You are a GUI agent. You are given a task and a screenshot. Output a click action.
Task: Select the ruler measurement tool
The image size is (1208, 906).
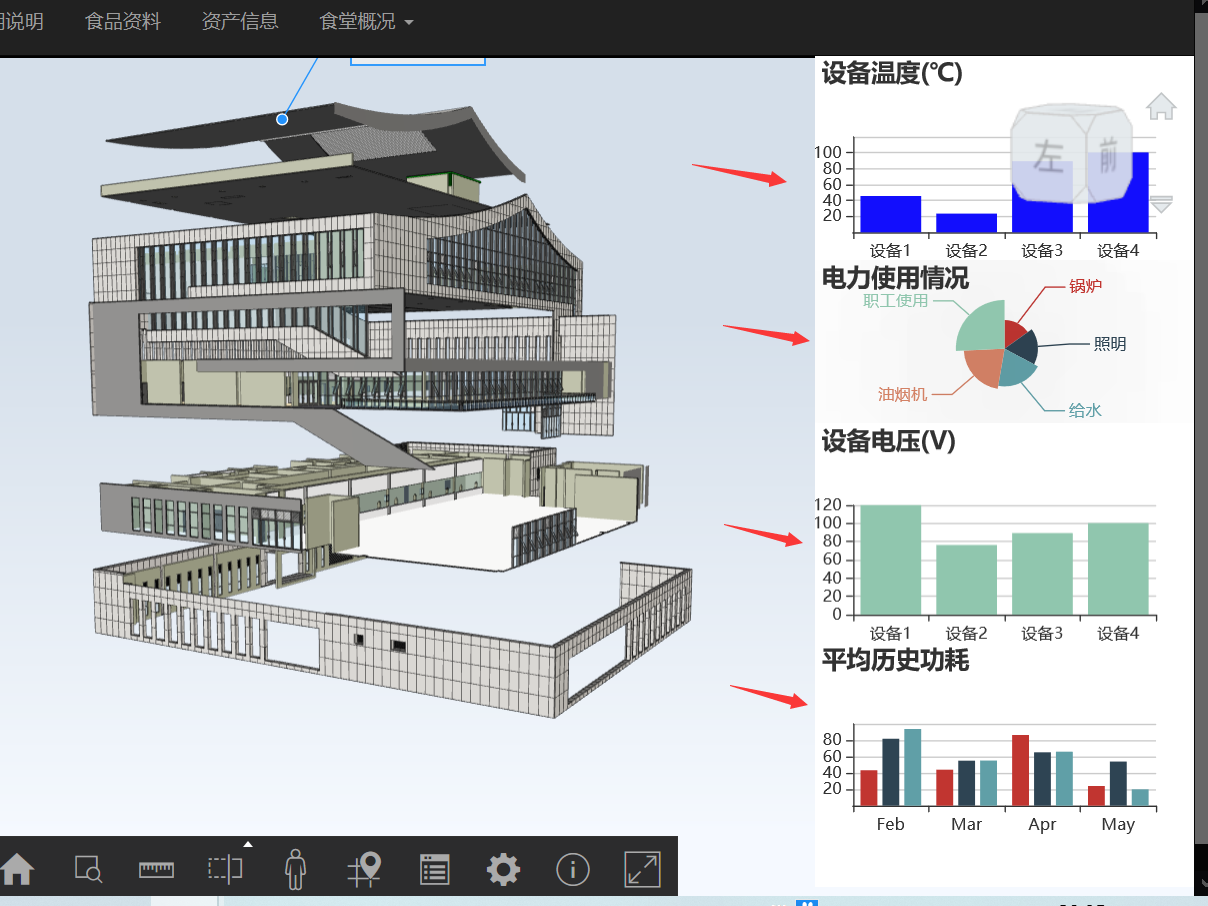pos(156,869)
